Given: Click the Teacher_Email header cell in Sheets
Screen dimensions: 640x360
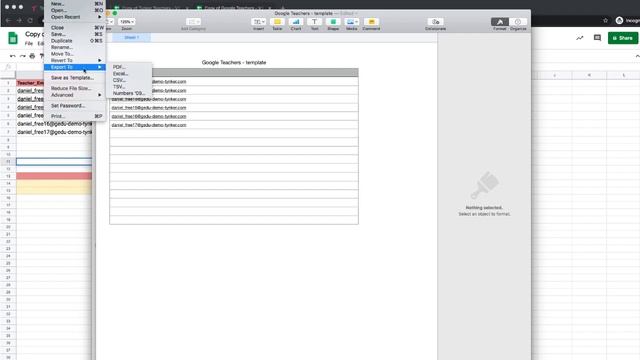Looking at the screenshot, I should click(x=30, y=83).
